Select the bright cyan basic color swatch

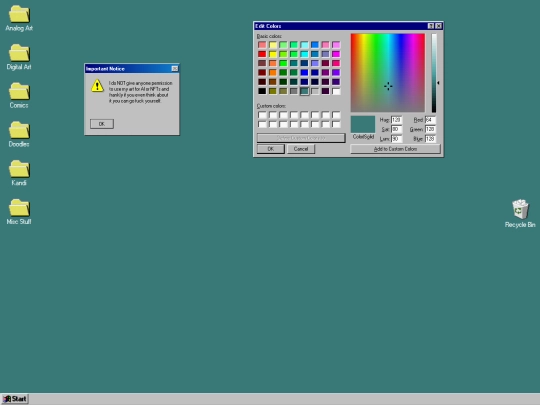304,54
